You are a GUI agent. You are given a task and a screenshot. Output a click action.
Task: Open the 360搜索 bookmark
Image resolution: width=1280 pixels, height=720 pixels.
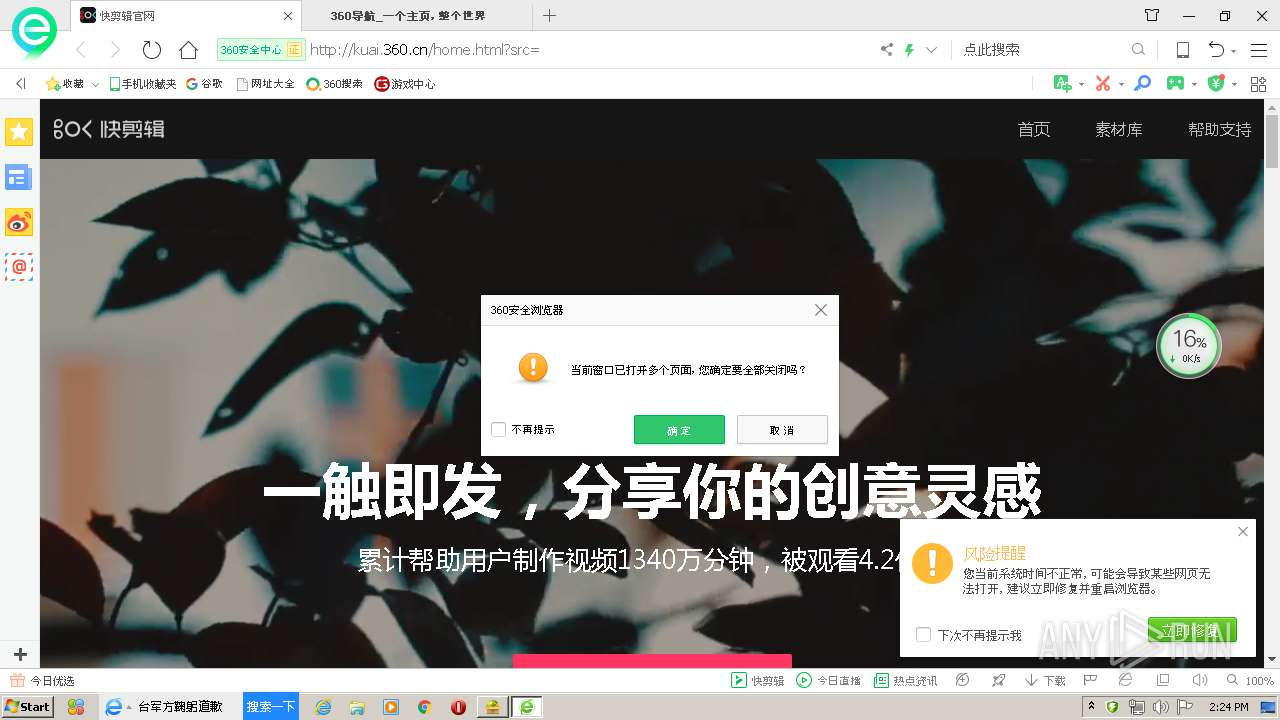[x=335, y=84]
